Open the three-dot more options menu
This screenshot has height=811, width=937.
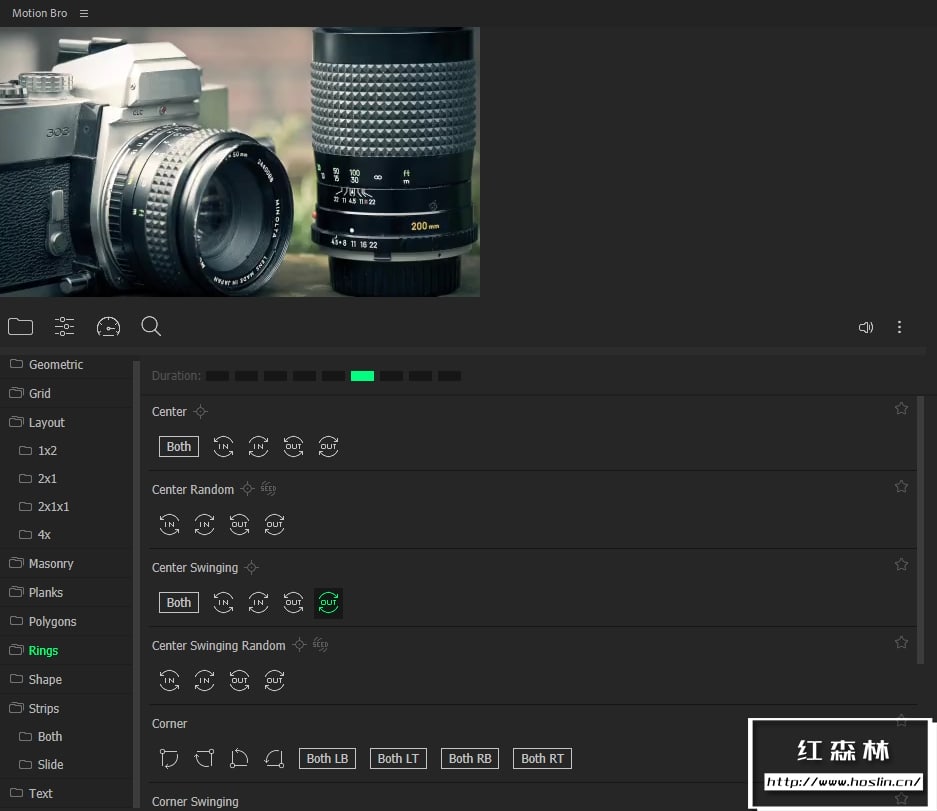[x=899, y=327]
